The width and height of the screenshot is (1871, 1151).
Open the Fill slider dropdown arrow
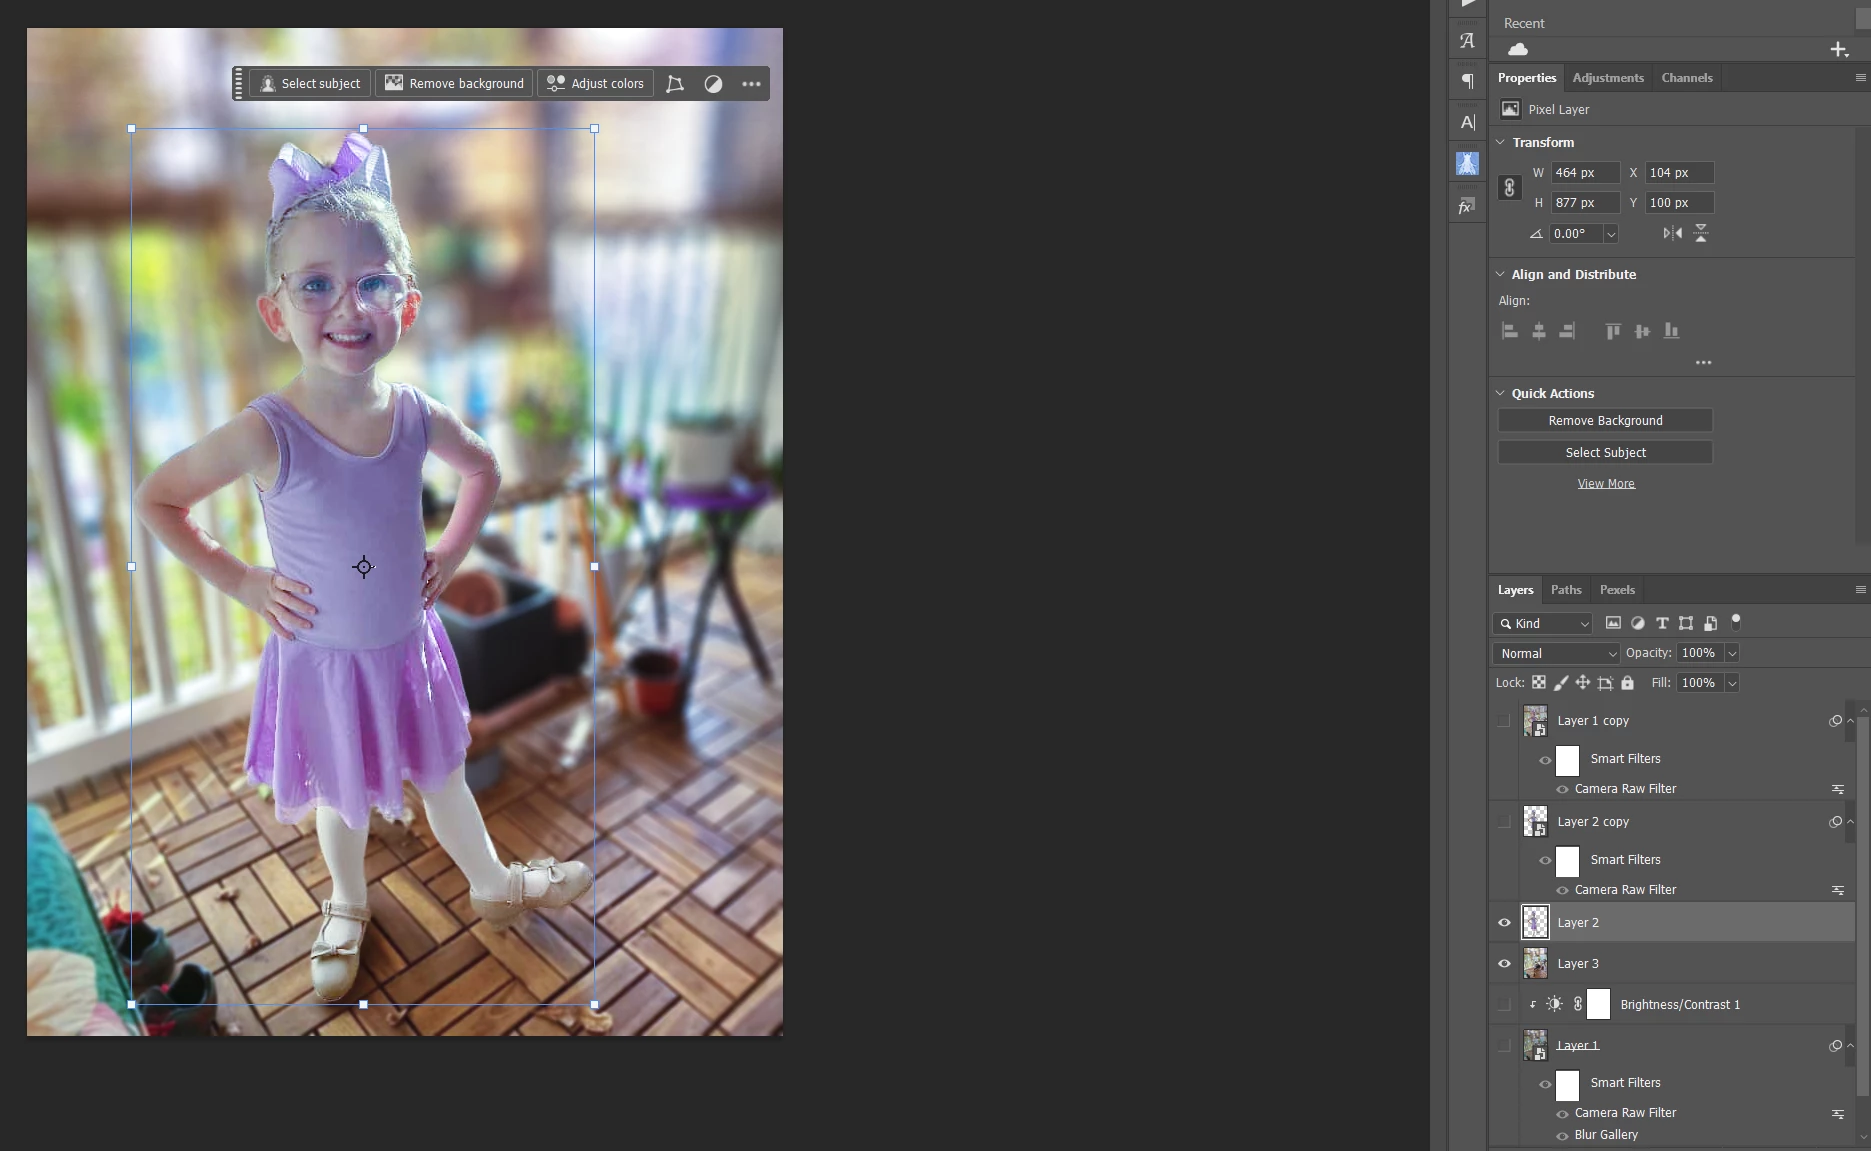click(x=1732, y=683)
